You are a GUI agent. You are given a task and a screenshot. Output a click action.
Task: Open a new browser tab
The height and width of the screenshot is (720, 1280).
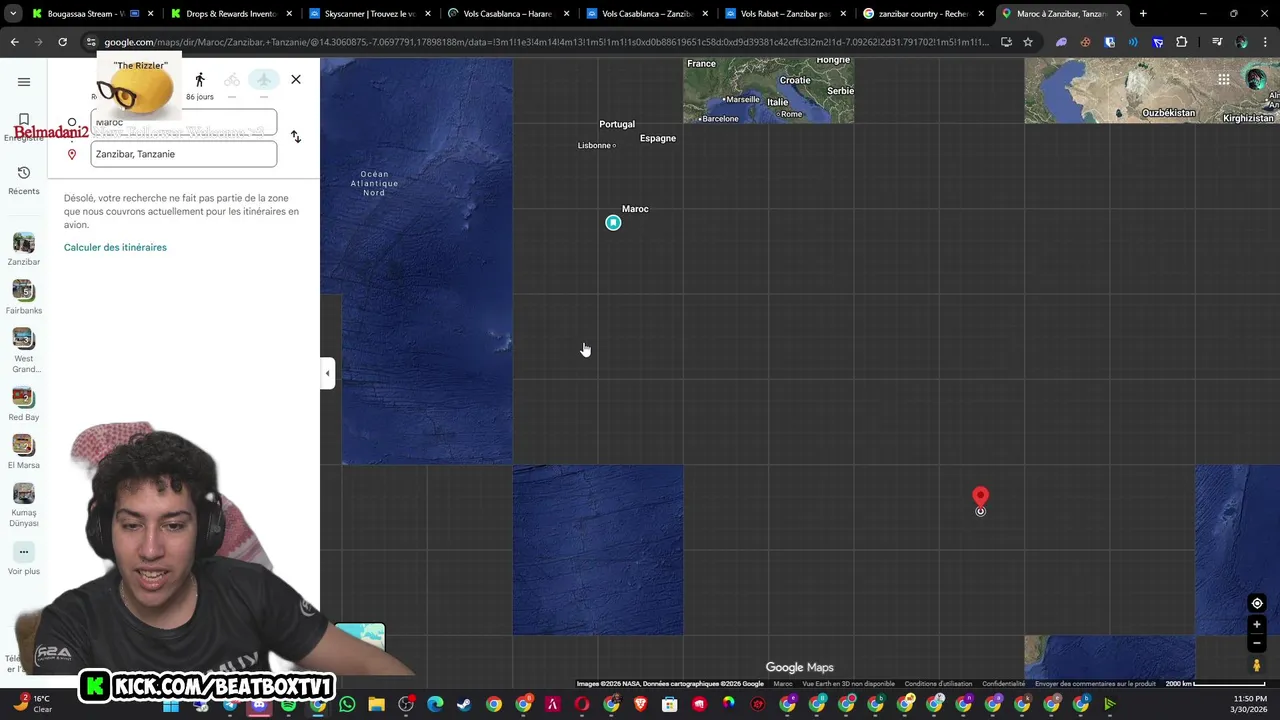click(1143, 14)
